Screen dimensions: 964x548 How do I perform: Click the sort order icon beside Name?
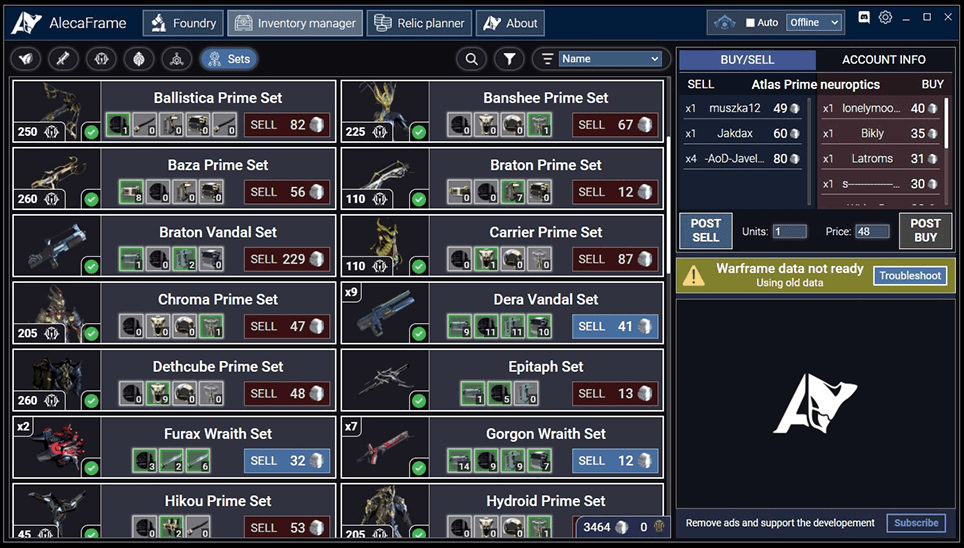tap(547, 59)
